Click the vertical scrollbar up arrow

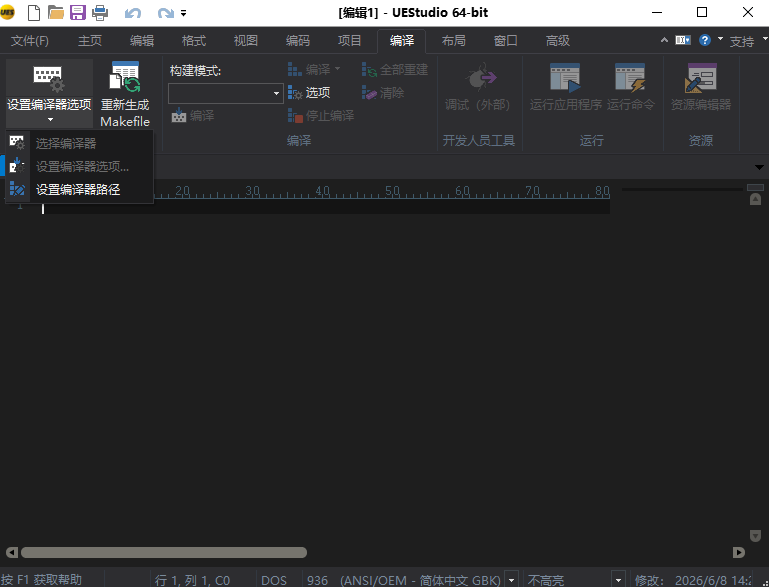tap(755, 200)
